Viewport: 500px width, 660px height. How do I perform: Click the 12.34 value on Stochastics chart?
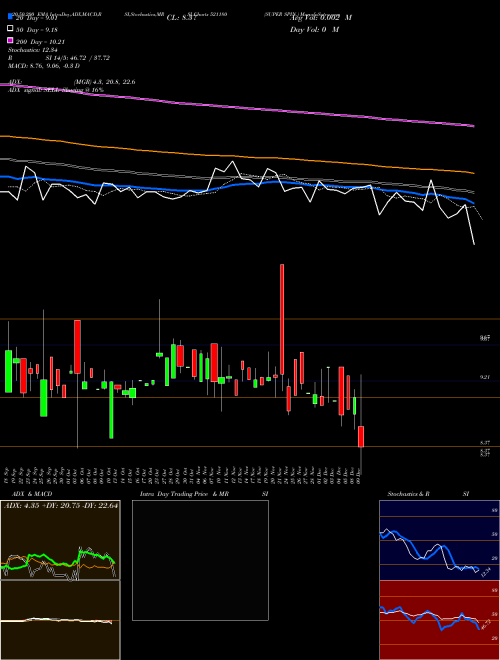pos(485,572)
